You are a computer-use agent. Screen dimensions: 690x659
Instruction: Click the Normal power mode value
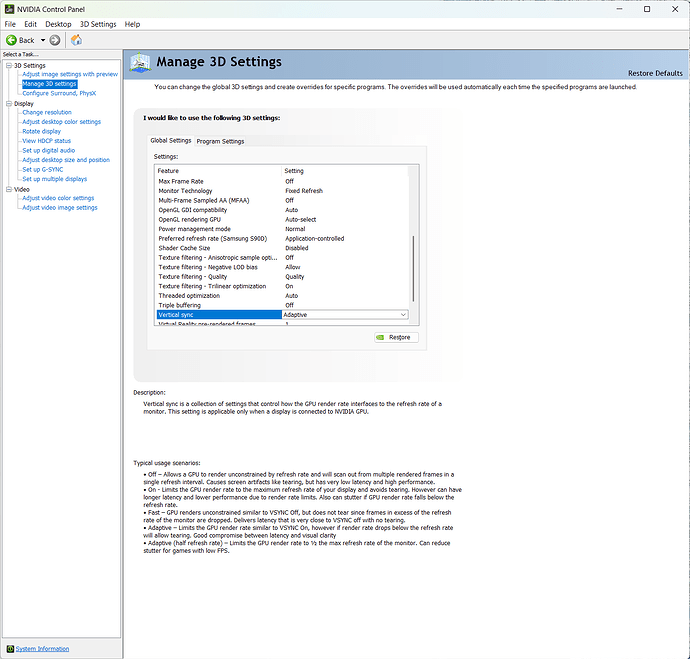(295, 229)
